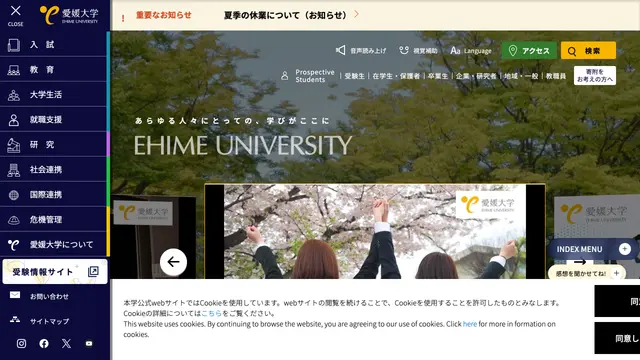
Task: Click the lower black 同意し cookie button
Action: [x=617, y=338]
